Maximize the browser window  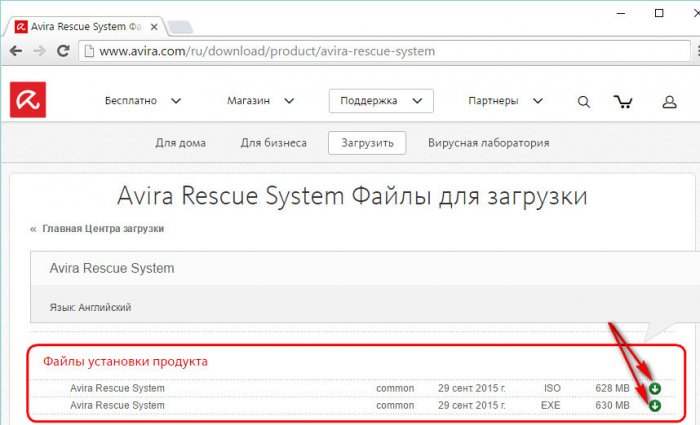click(659, 13)
